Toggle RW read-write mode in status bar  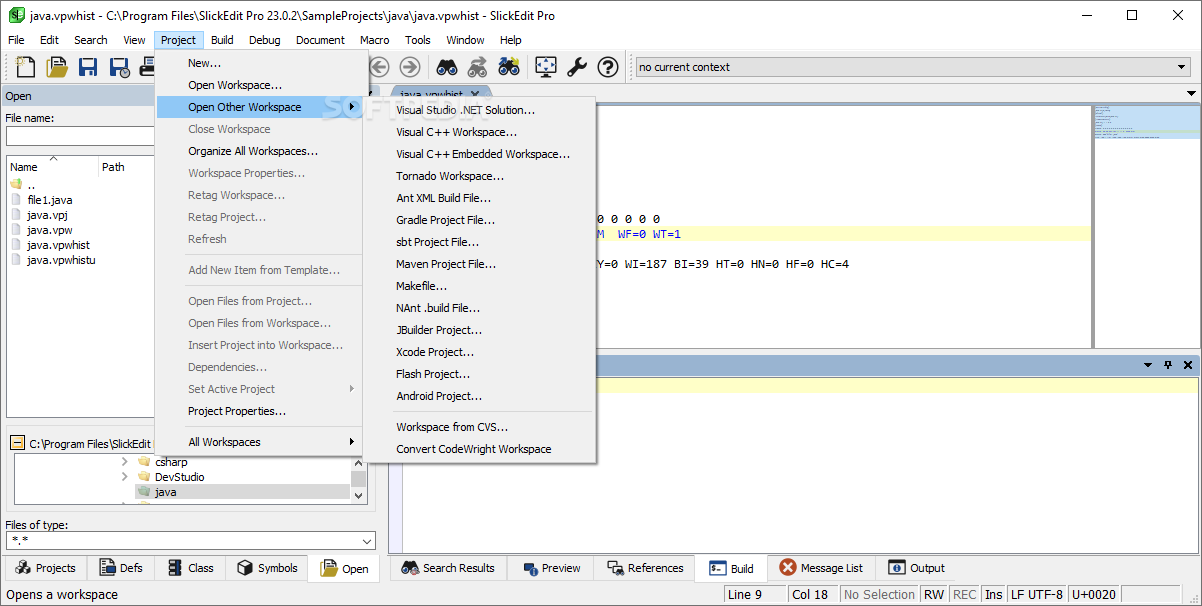(x=933, y=594)
